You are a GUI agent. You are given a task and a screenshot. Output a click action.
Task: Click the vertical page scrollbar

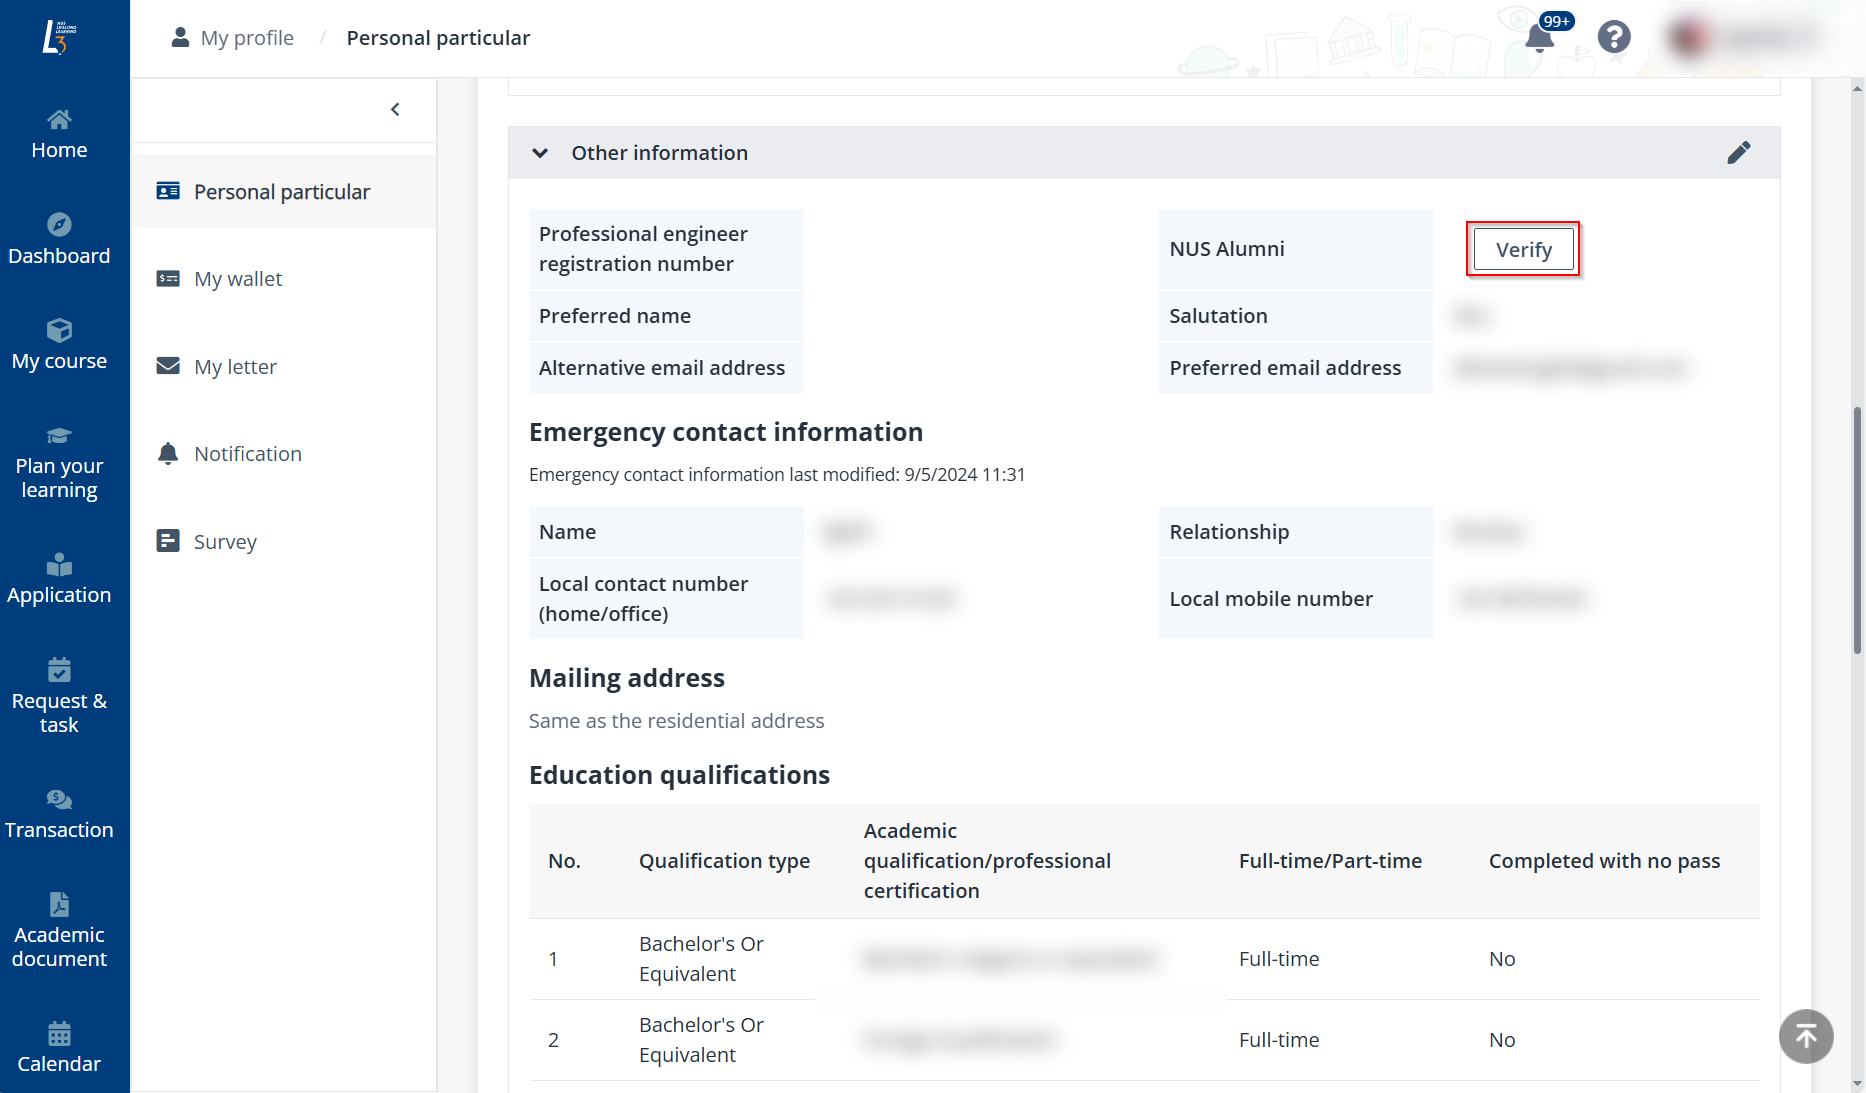(x=1857, y=530)
